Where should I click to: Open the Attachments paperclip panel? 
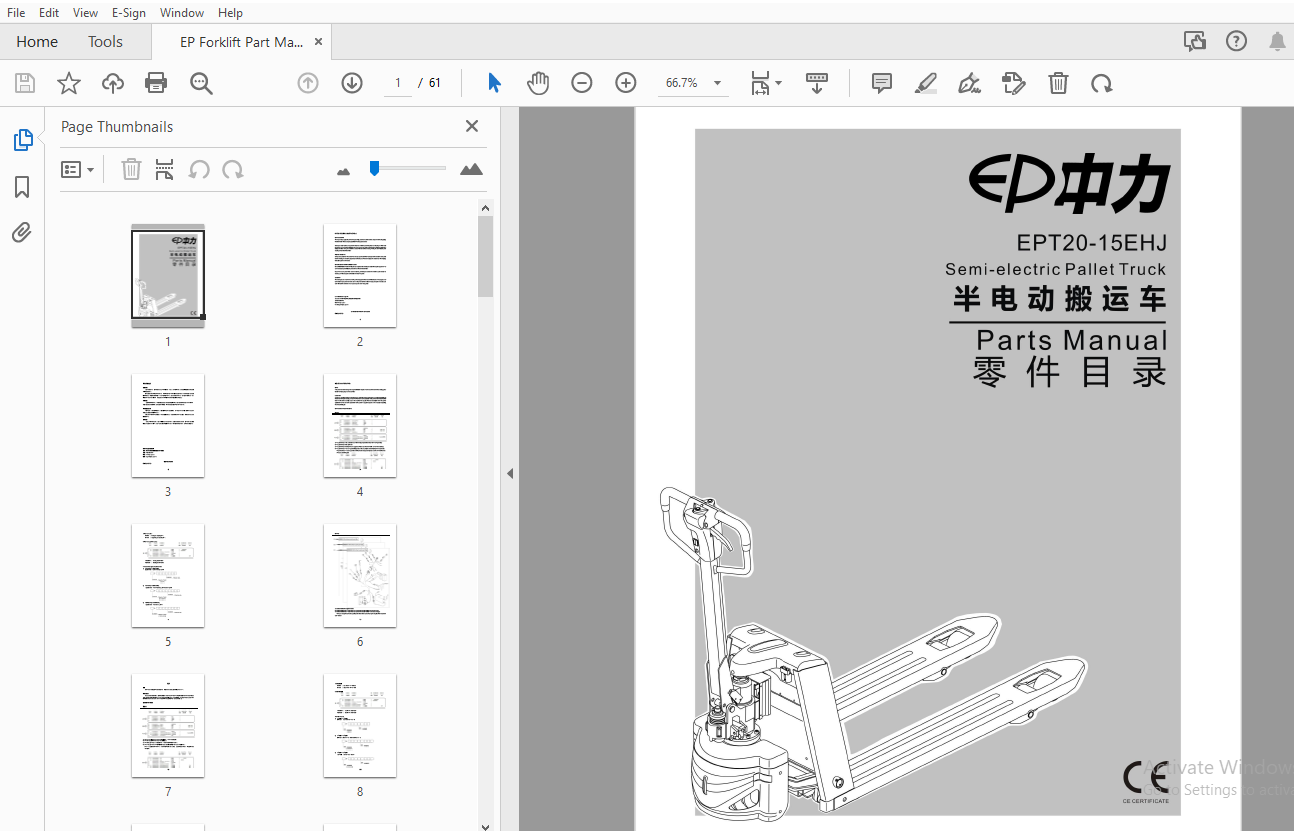[x=22, y=233]
